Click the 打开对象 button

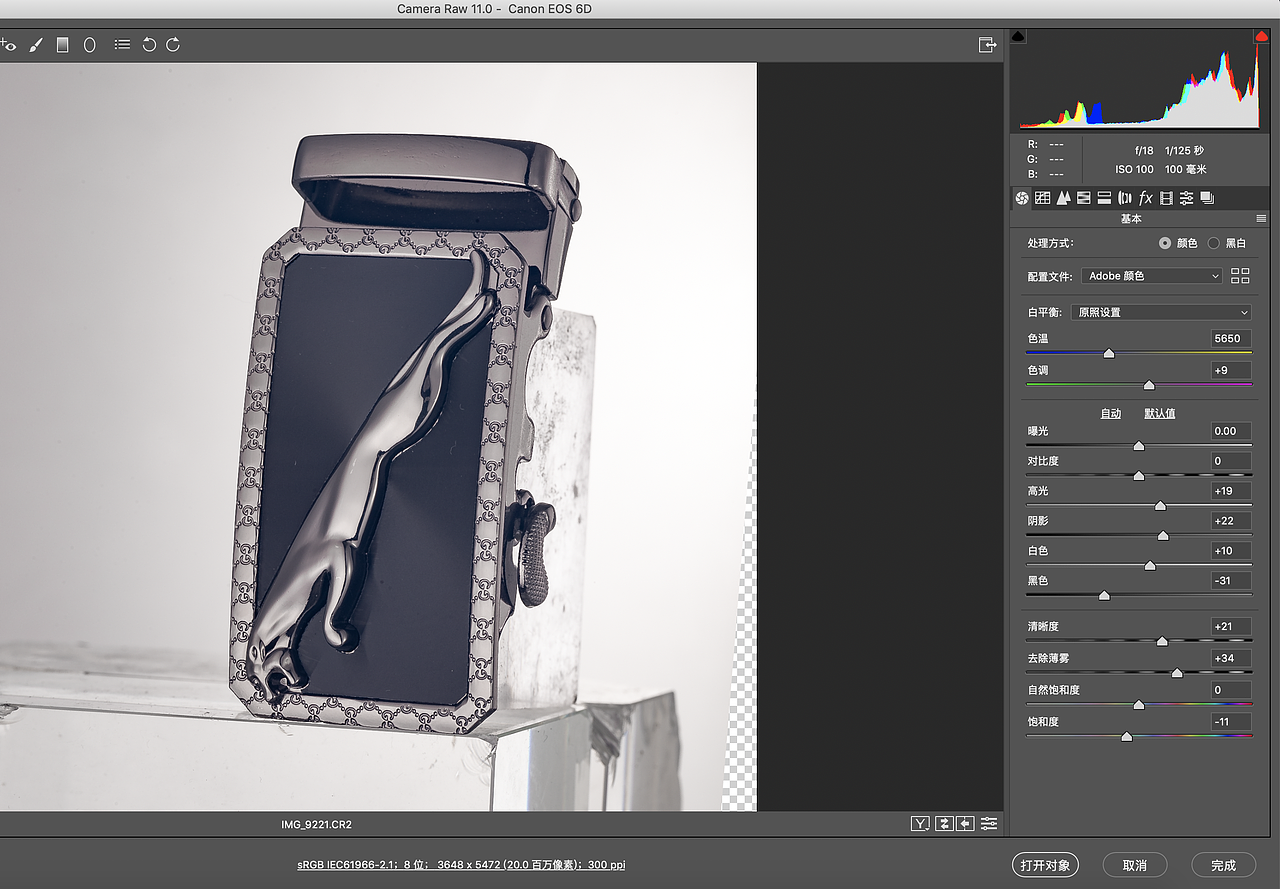coord(1045,865)
